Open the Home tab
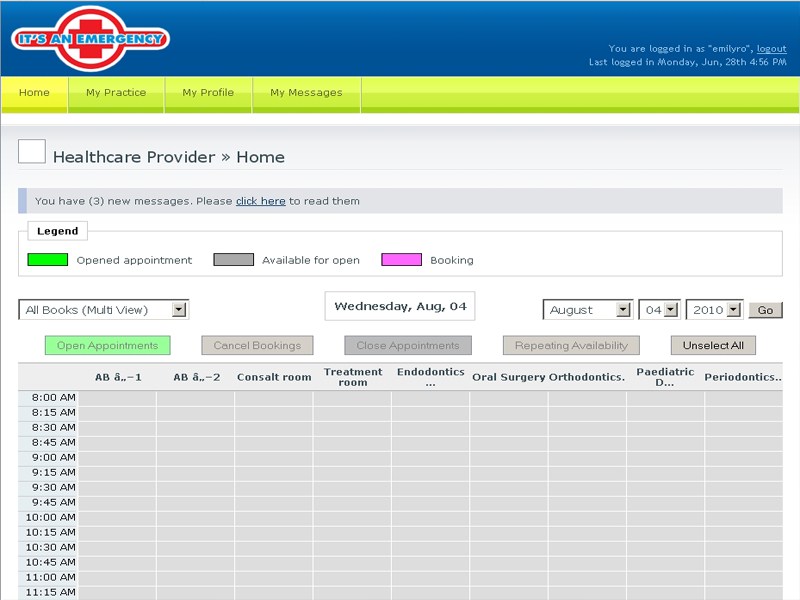Viewport: 800px width, 600px height. coord(34,93)
